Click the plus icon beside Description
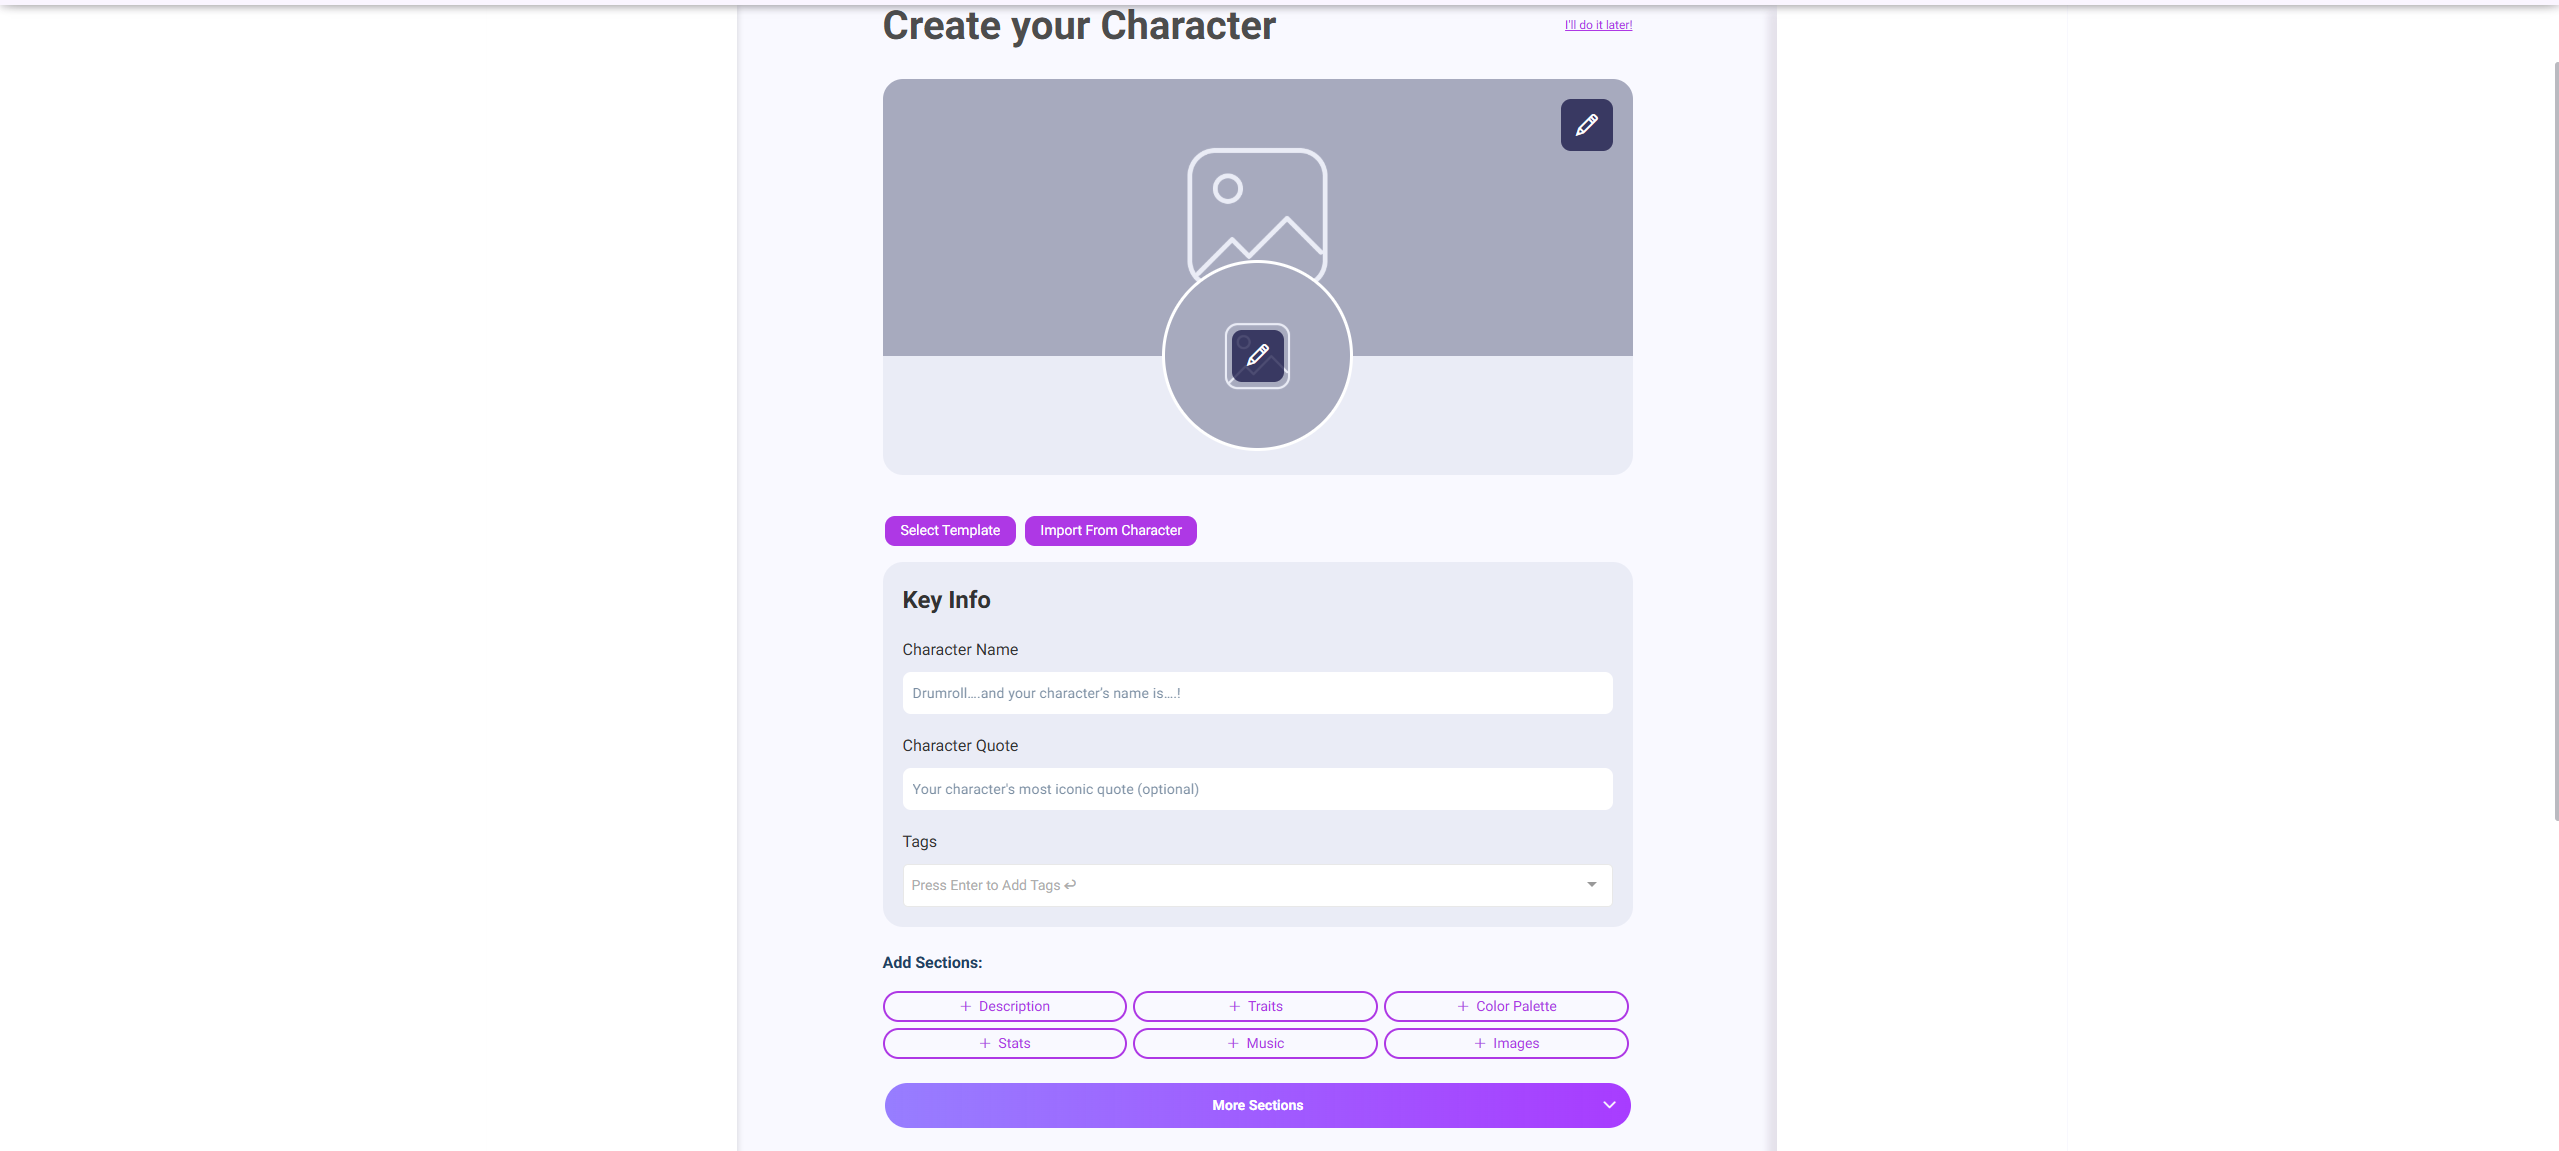The width and height of the screenshot is (2559, 1151). pos(965,1006)
